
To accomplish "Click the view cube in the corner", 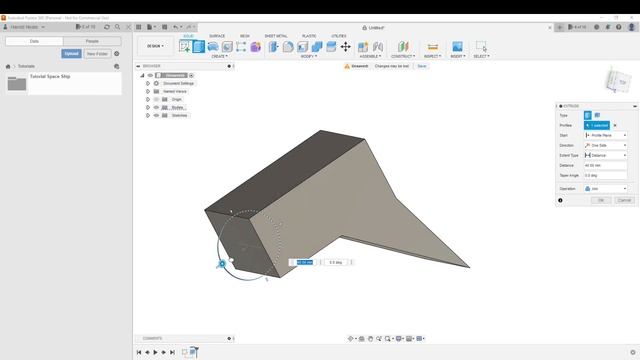I will click(x=619, y=81).
